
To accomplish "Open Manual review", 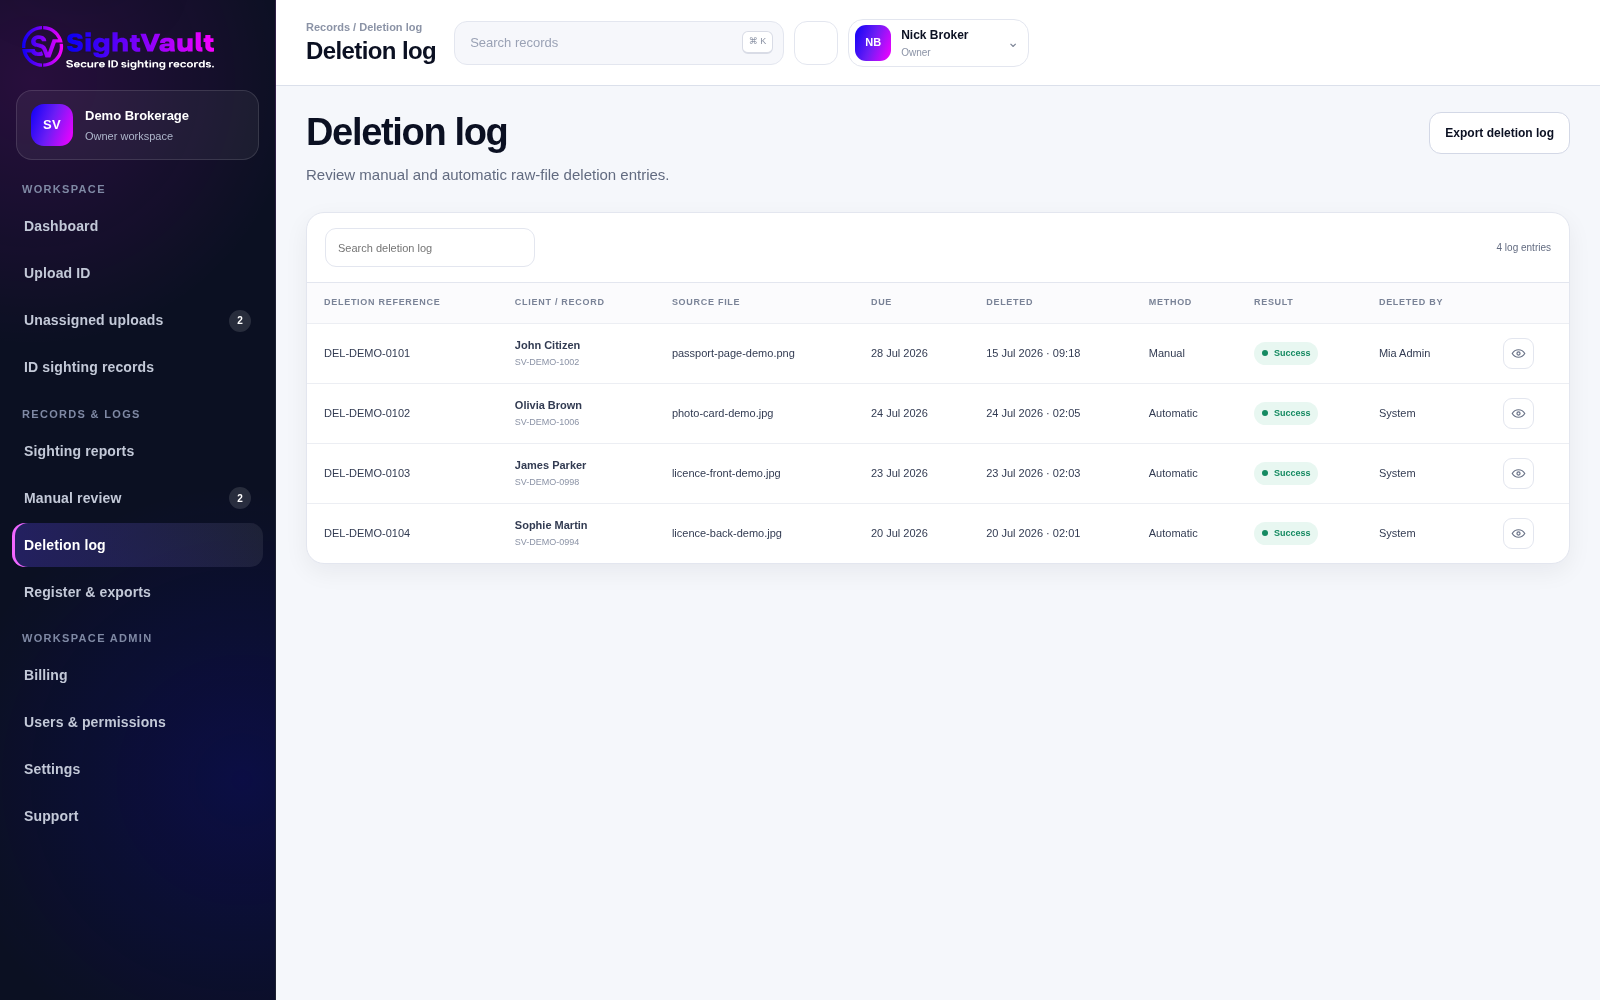I will [137, 498].
